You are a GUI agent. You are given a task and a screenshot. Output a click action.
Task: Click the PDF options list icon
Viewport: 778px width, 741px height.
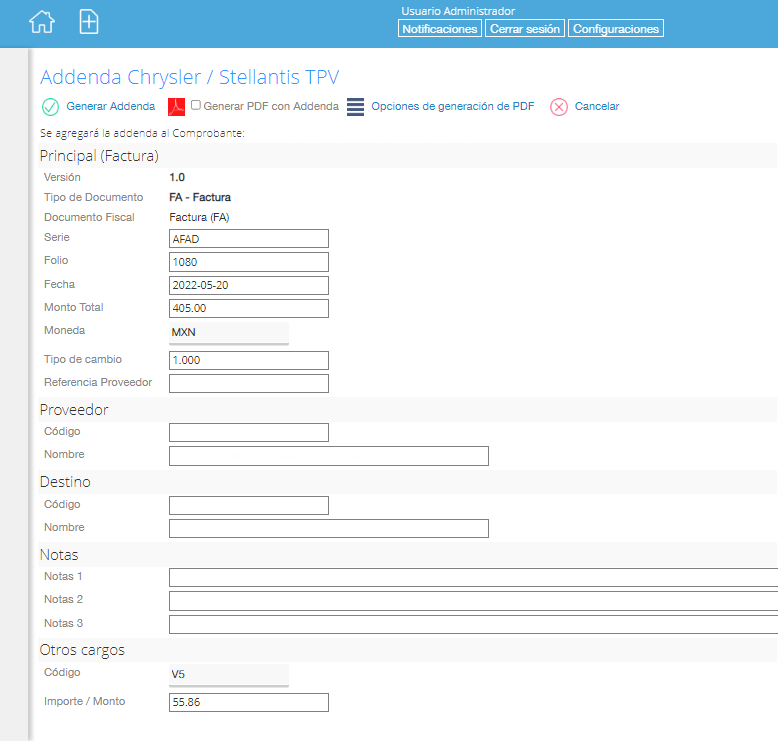coord(355,107)
